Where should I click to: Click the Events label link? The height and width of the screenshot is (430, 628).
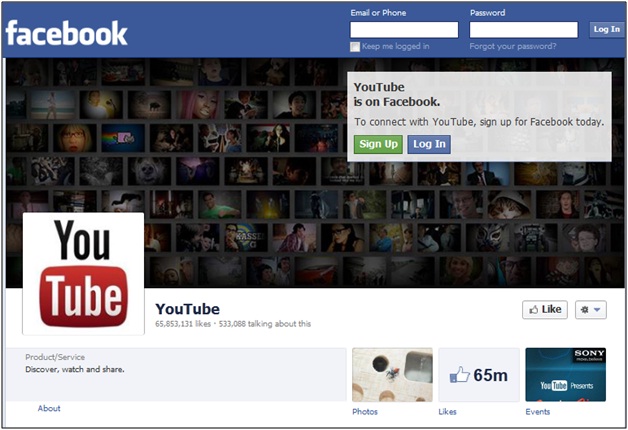537,412
